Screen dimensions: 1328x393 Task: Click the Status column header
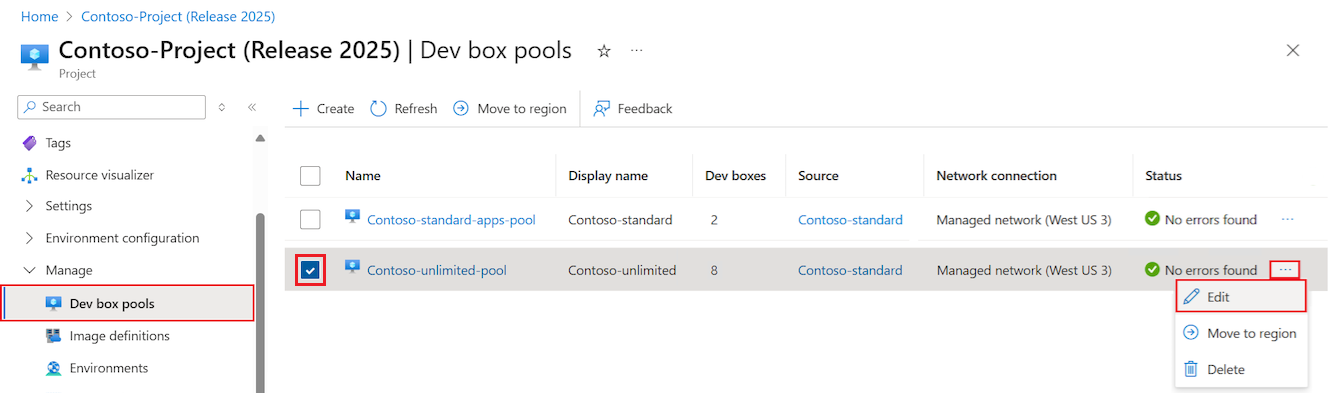click(1163, 176)
